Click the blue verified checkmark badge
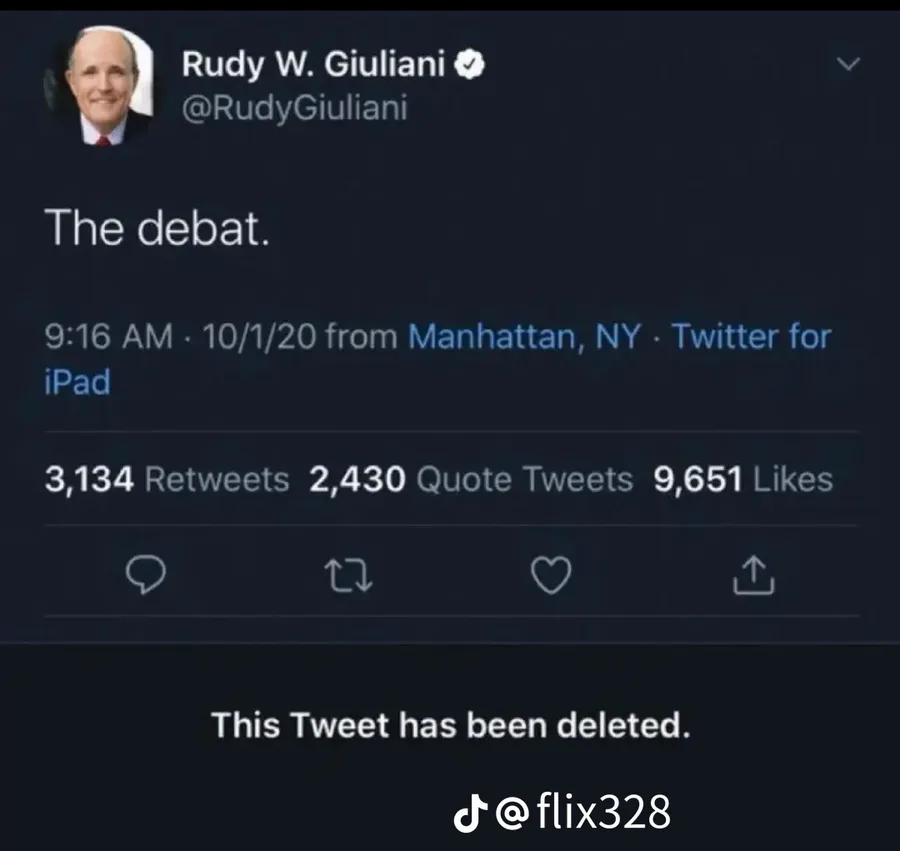 click(470, 64)
